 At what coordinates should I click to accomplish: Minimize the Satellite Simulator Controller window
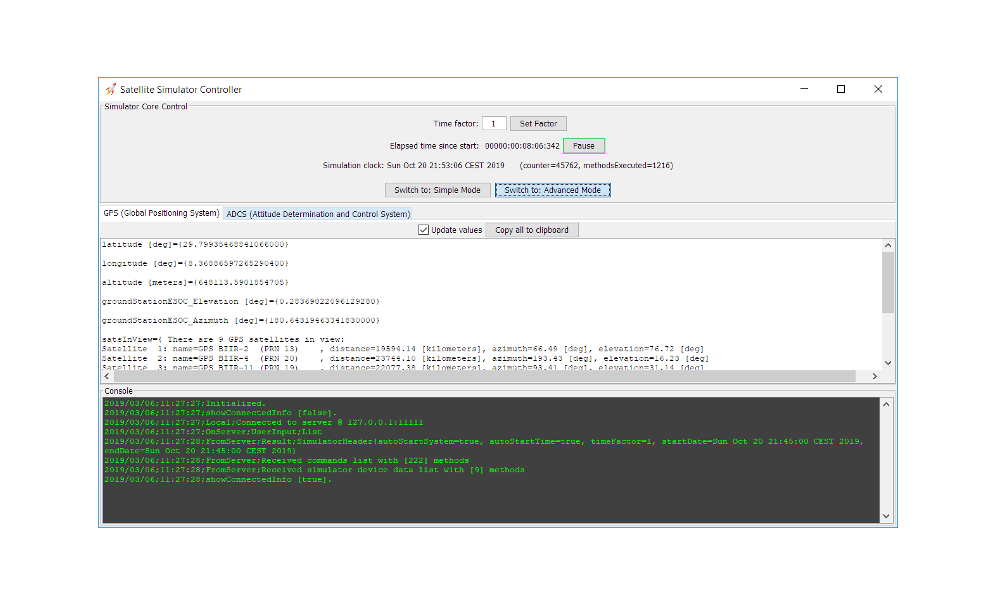coord(803,89)
